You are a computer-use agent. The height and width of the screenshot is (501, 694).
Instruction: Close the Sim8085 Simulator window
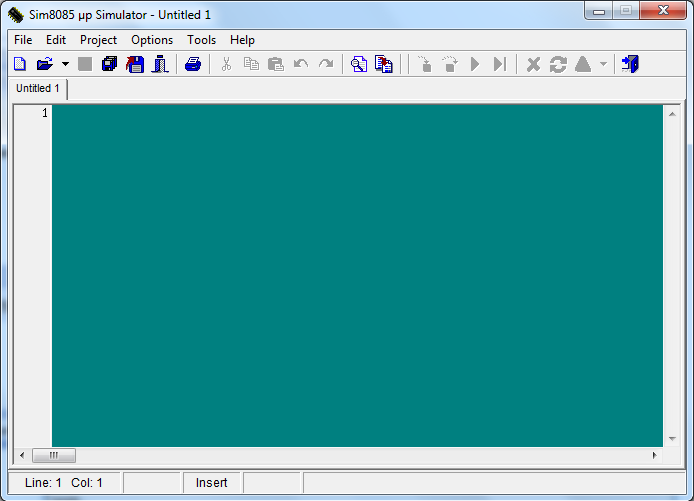663,11
